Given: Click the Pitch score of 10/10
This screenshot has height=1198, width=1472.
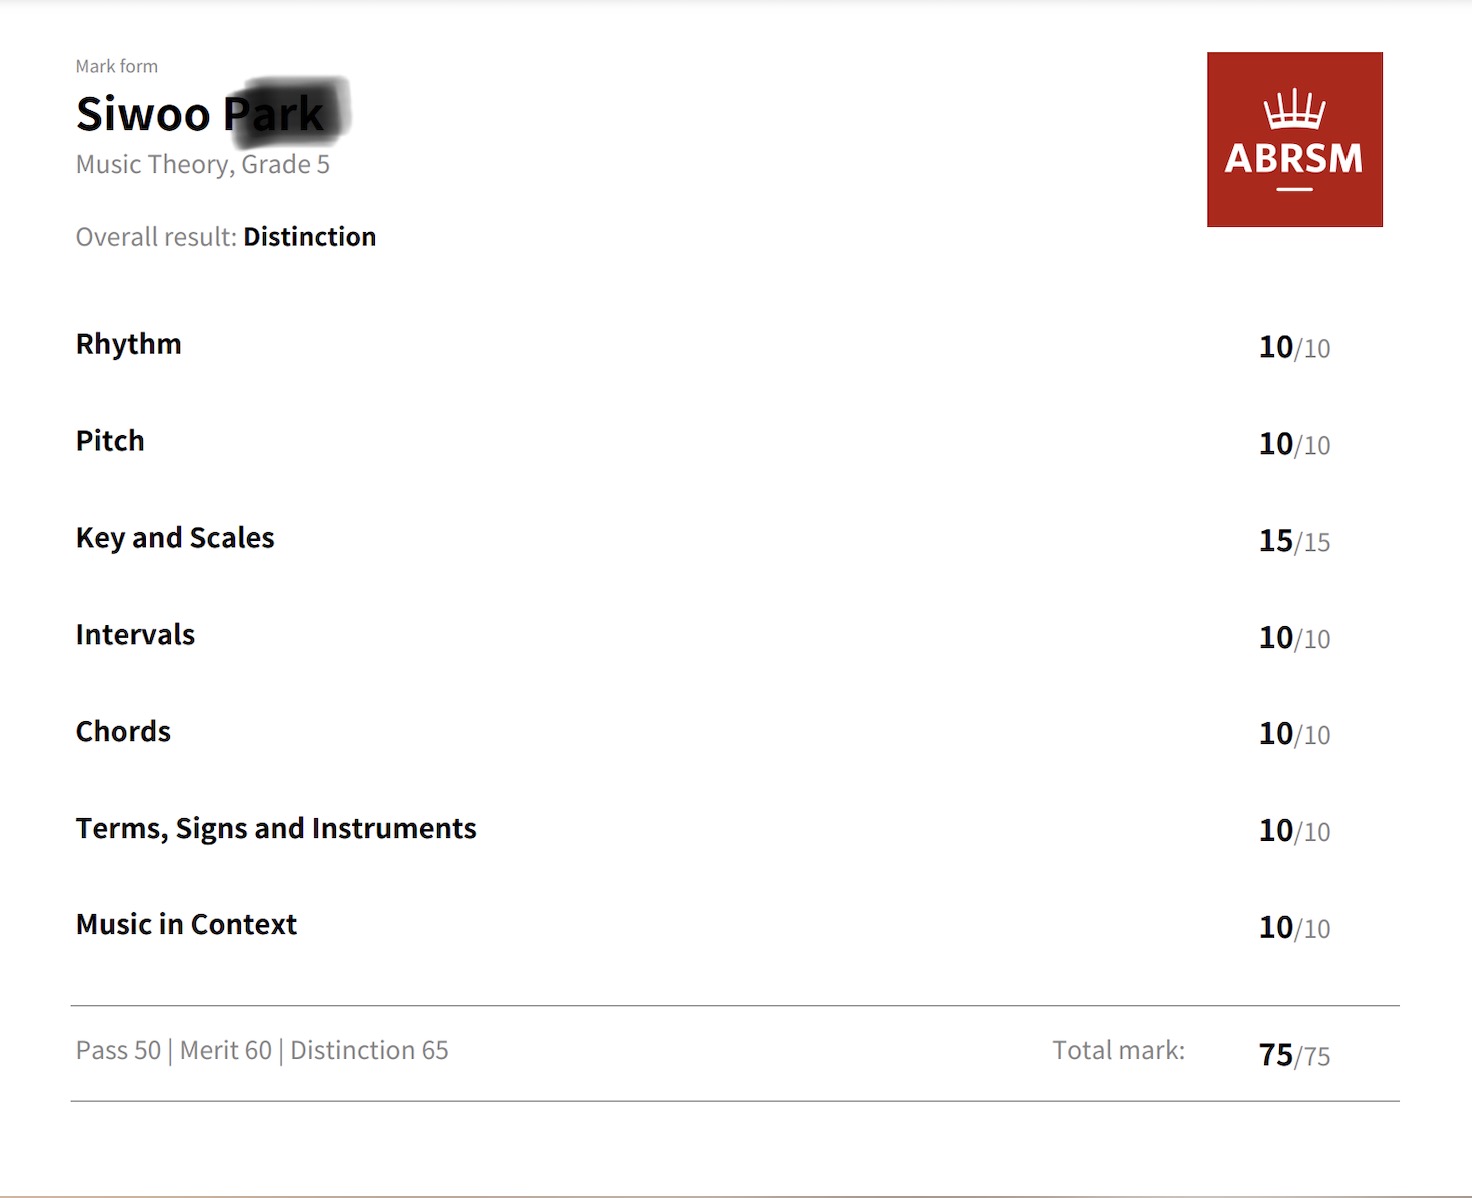Looking at the screenshot, I should tap(1294, 444).
